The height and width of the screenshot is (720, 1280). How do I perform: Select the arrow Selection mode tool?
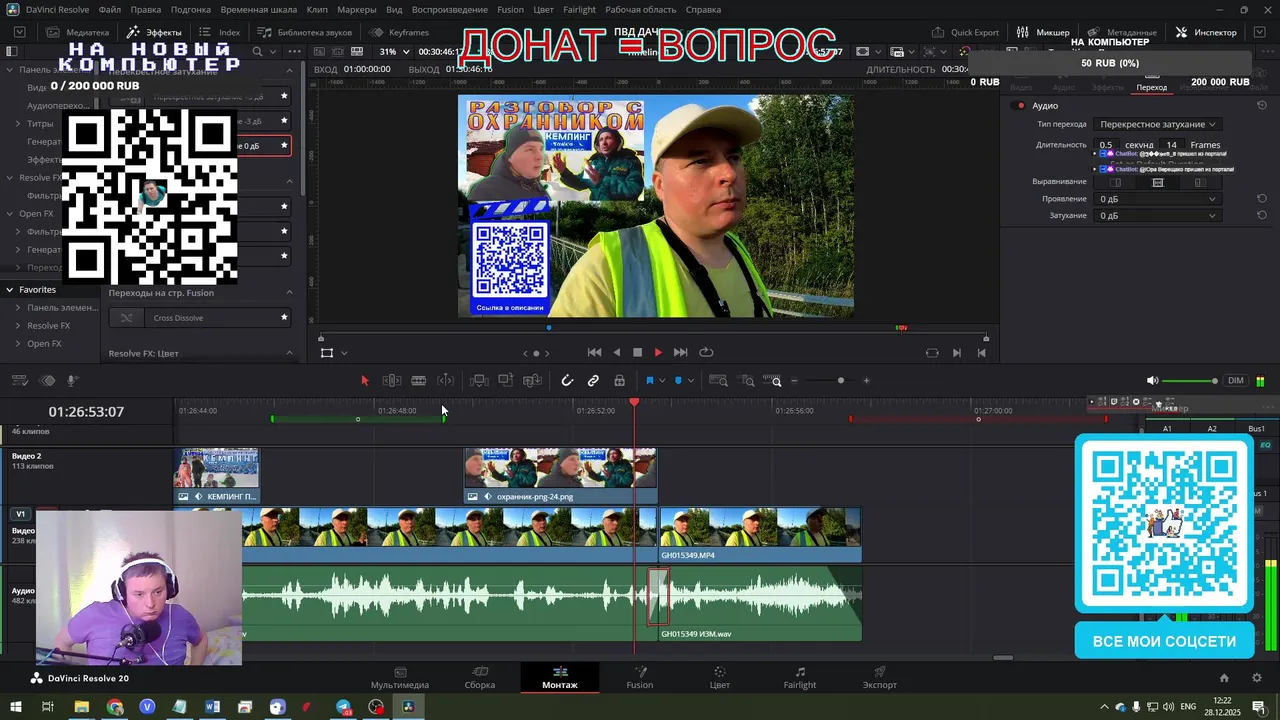click(x=365, y=381)
